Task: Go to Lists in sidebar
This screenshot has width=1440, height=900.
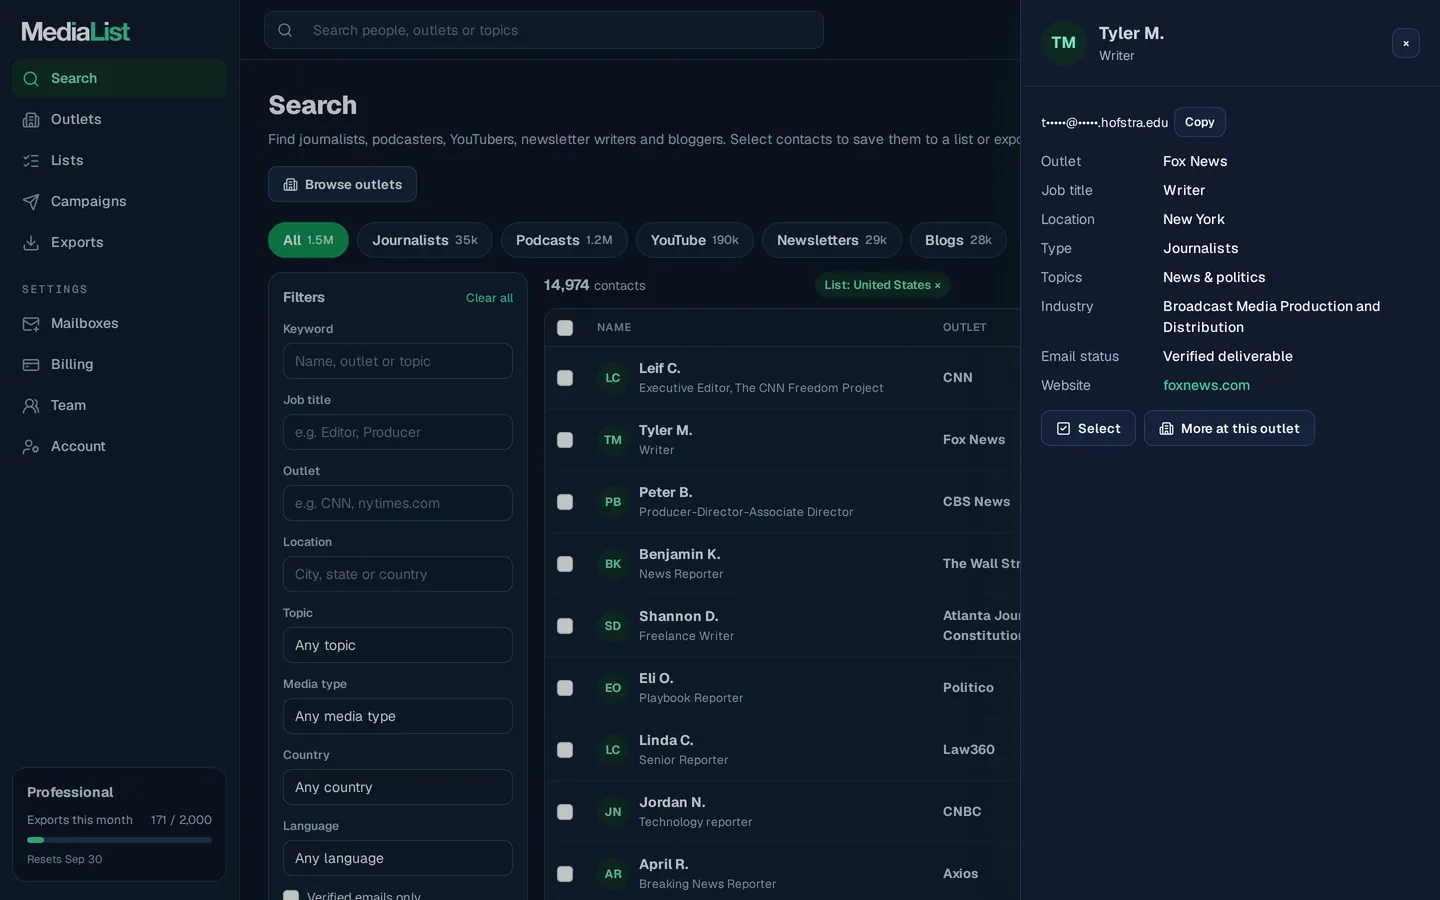Action: point(119,160)
